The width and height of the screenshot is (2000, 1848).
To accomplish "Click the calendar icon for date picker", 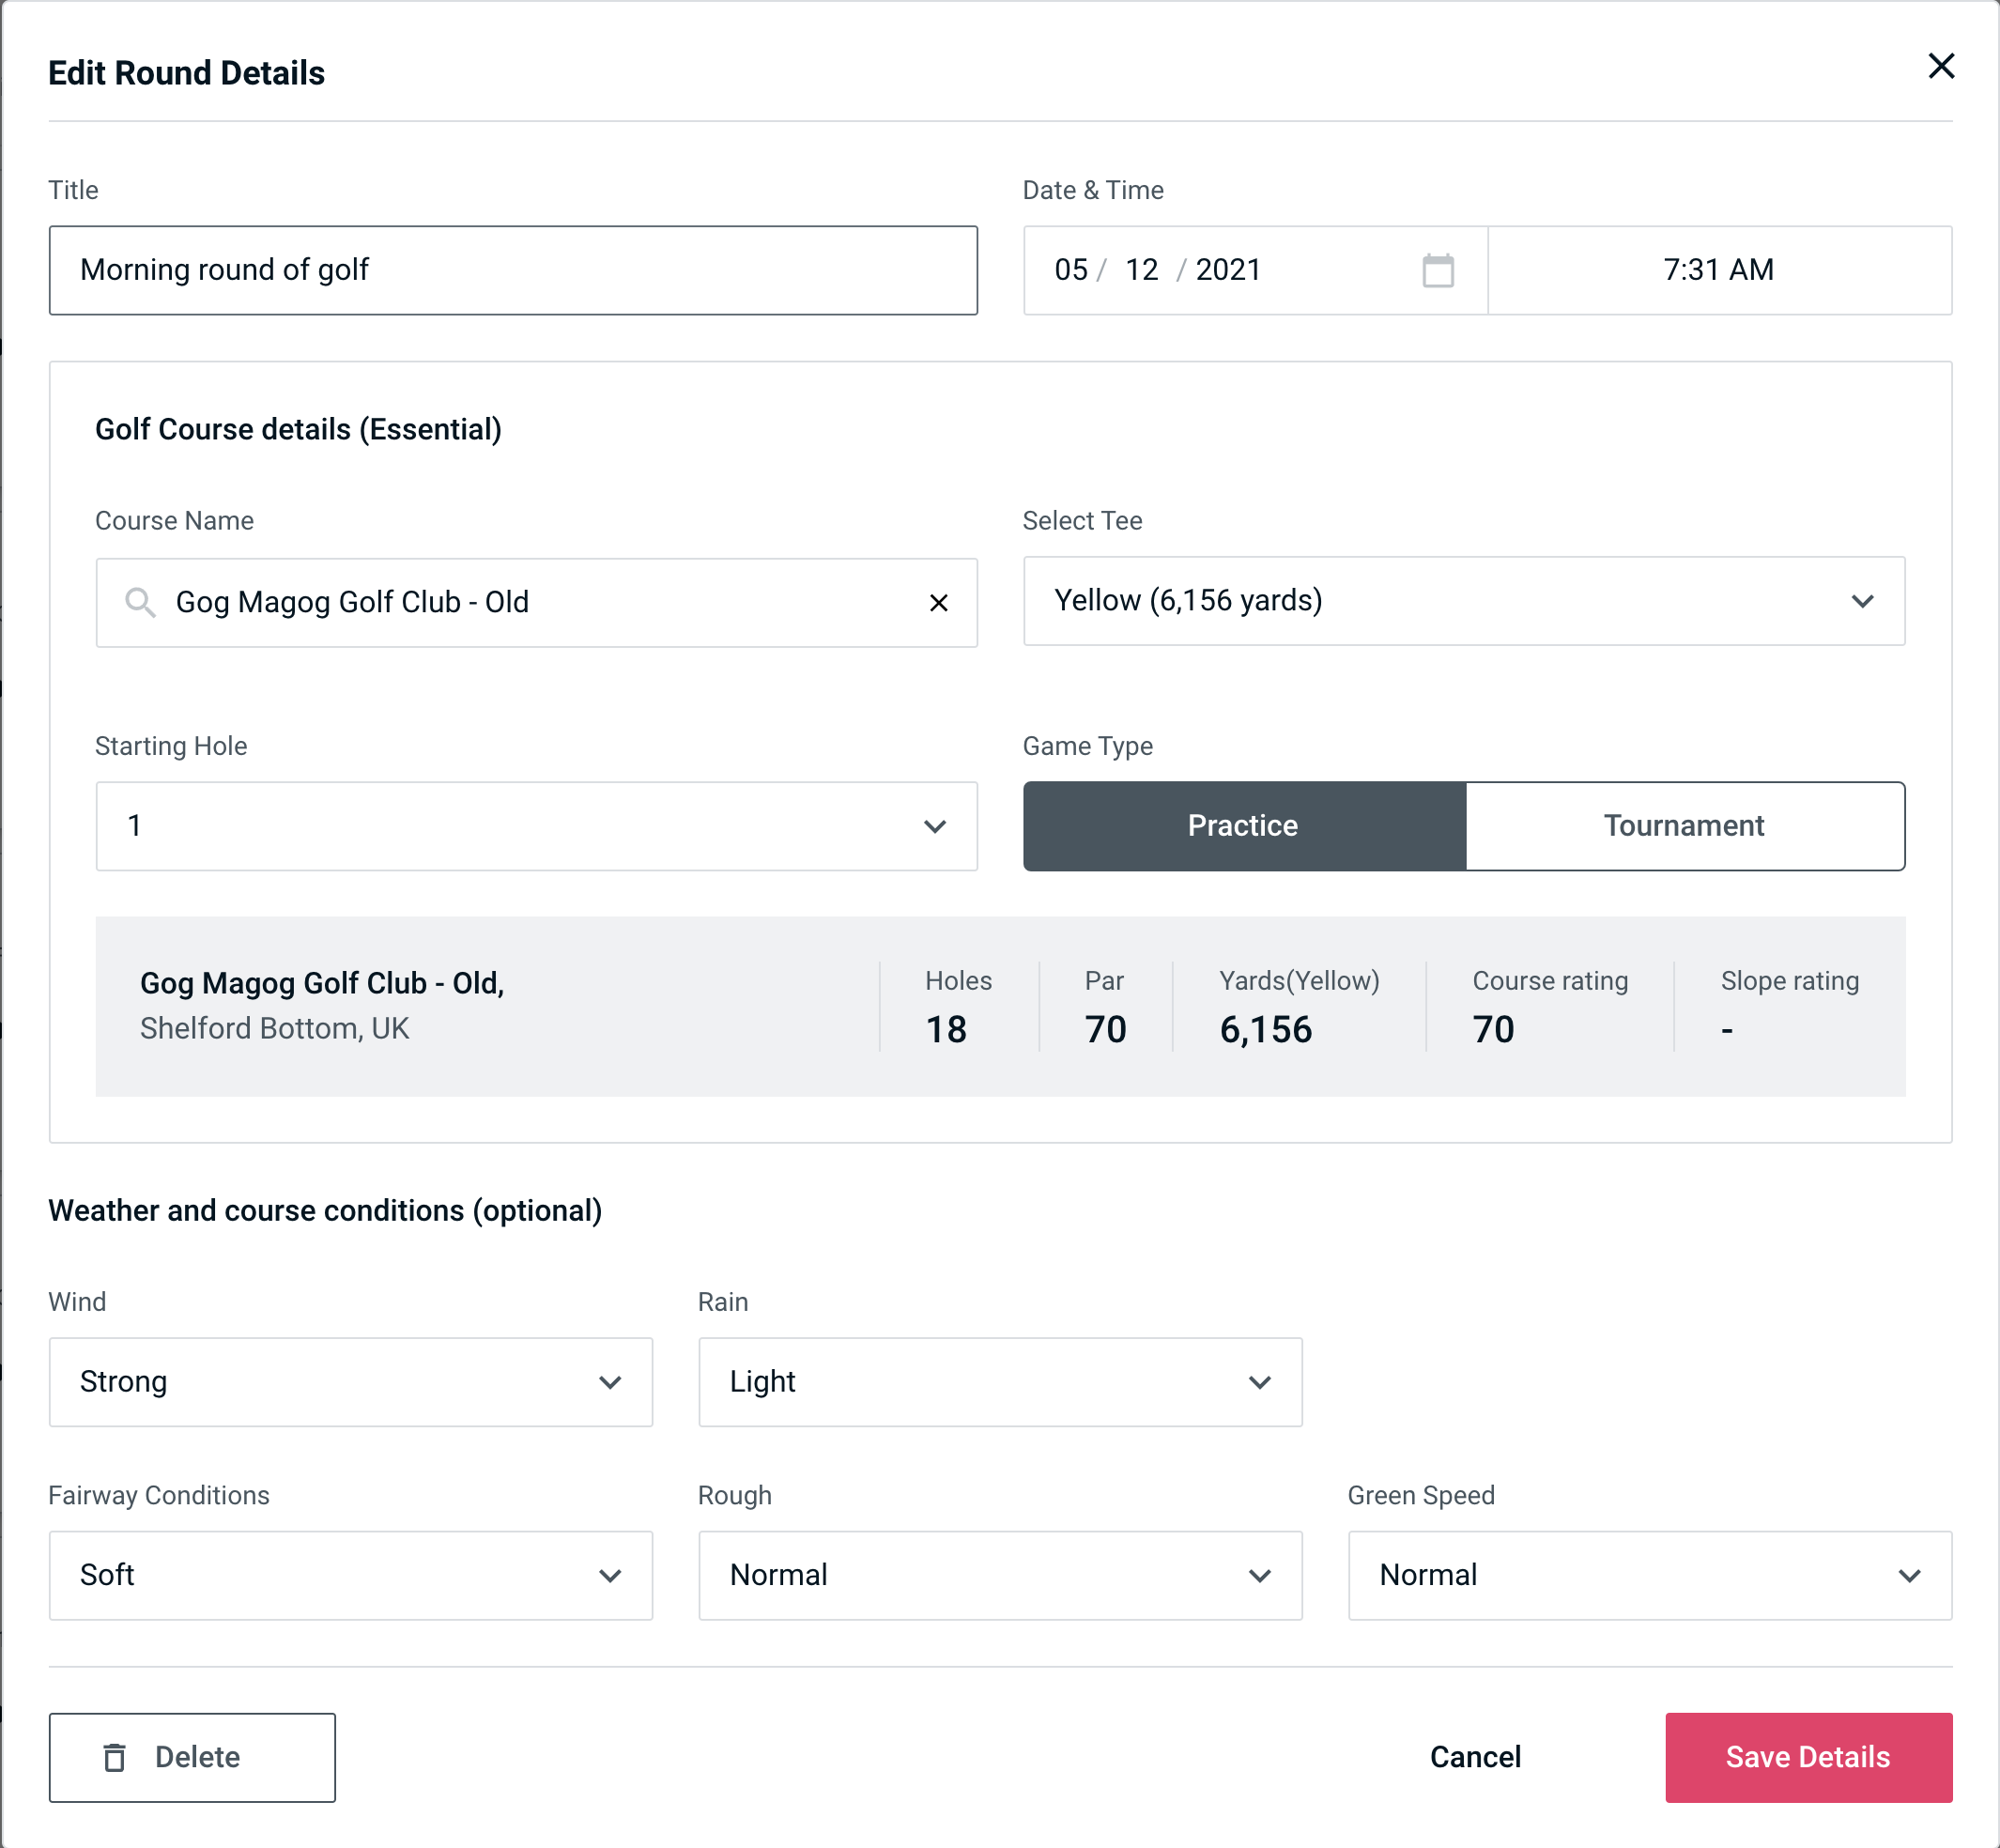I will [x=1439, y=270].
